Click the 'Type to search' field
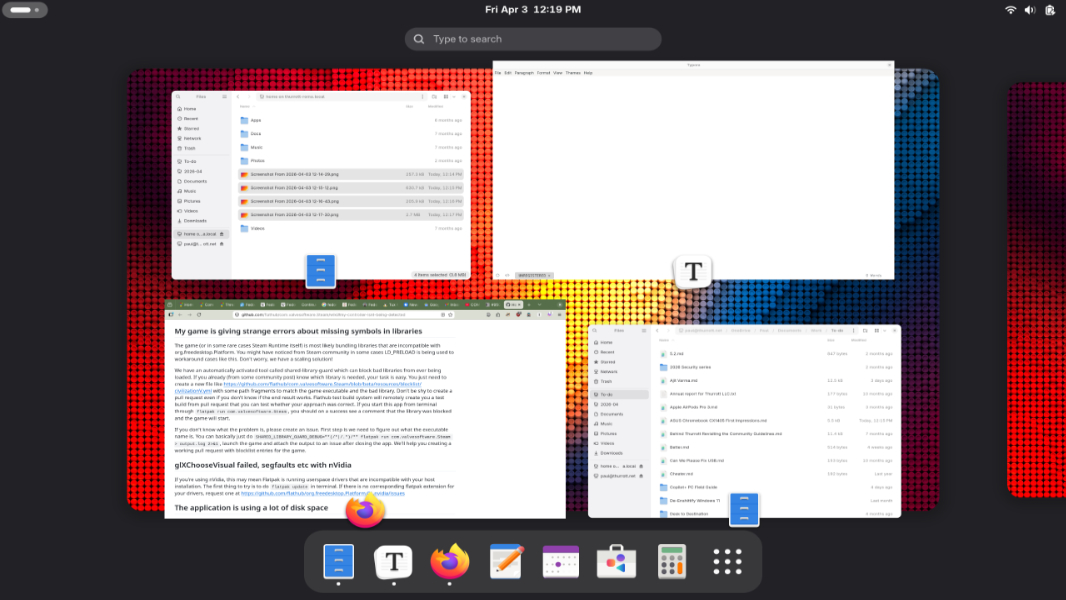 [533, 39]
